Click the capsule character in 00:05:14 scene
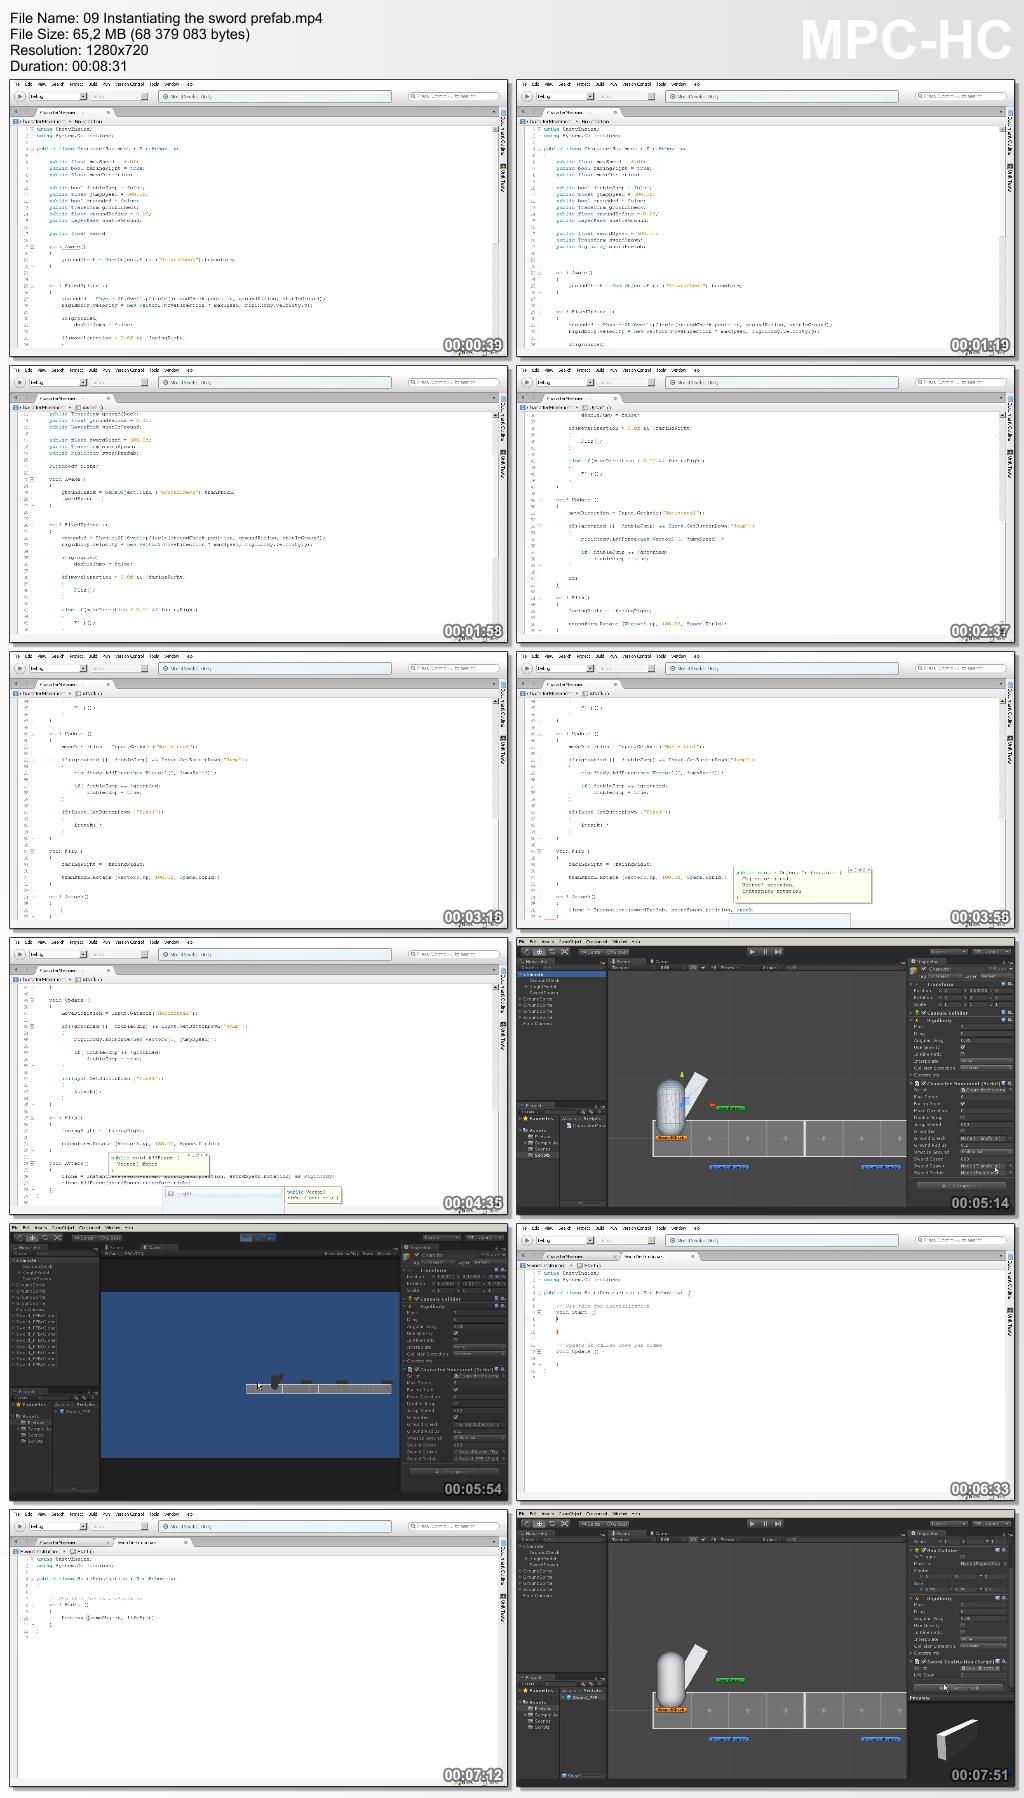The image size is (1024, 1798). click(671, 1107)
